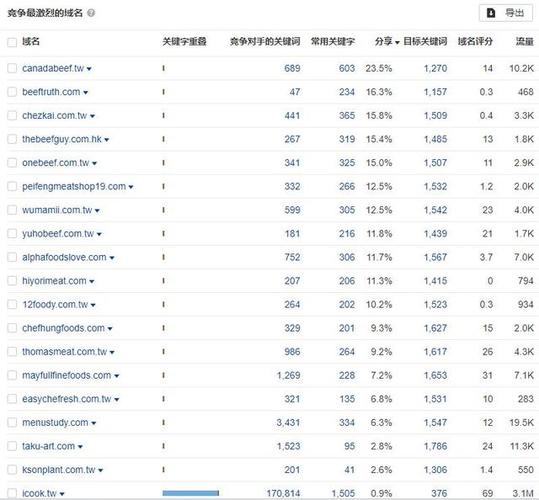Click common keywords value 306 for alphafoodslove.com

tap(346, 257)
